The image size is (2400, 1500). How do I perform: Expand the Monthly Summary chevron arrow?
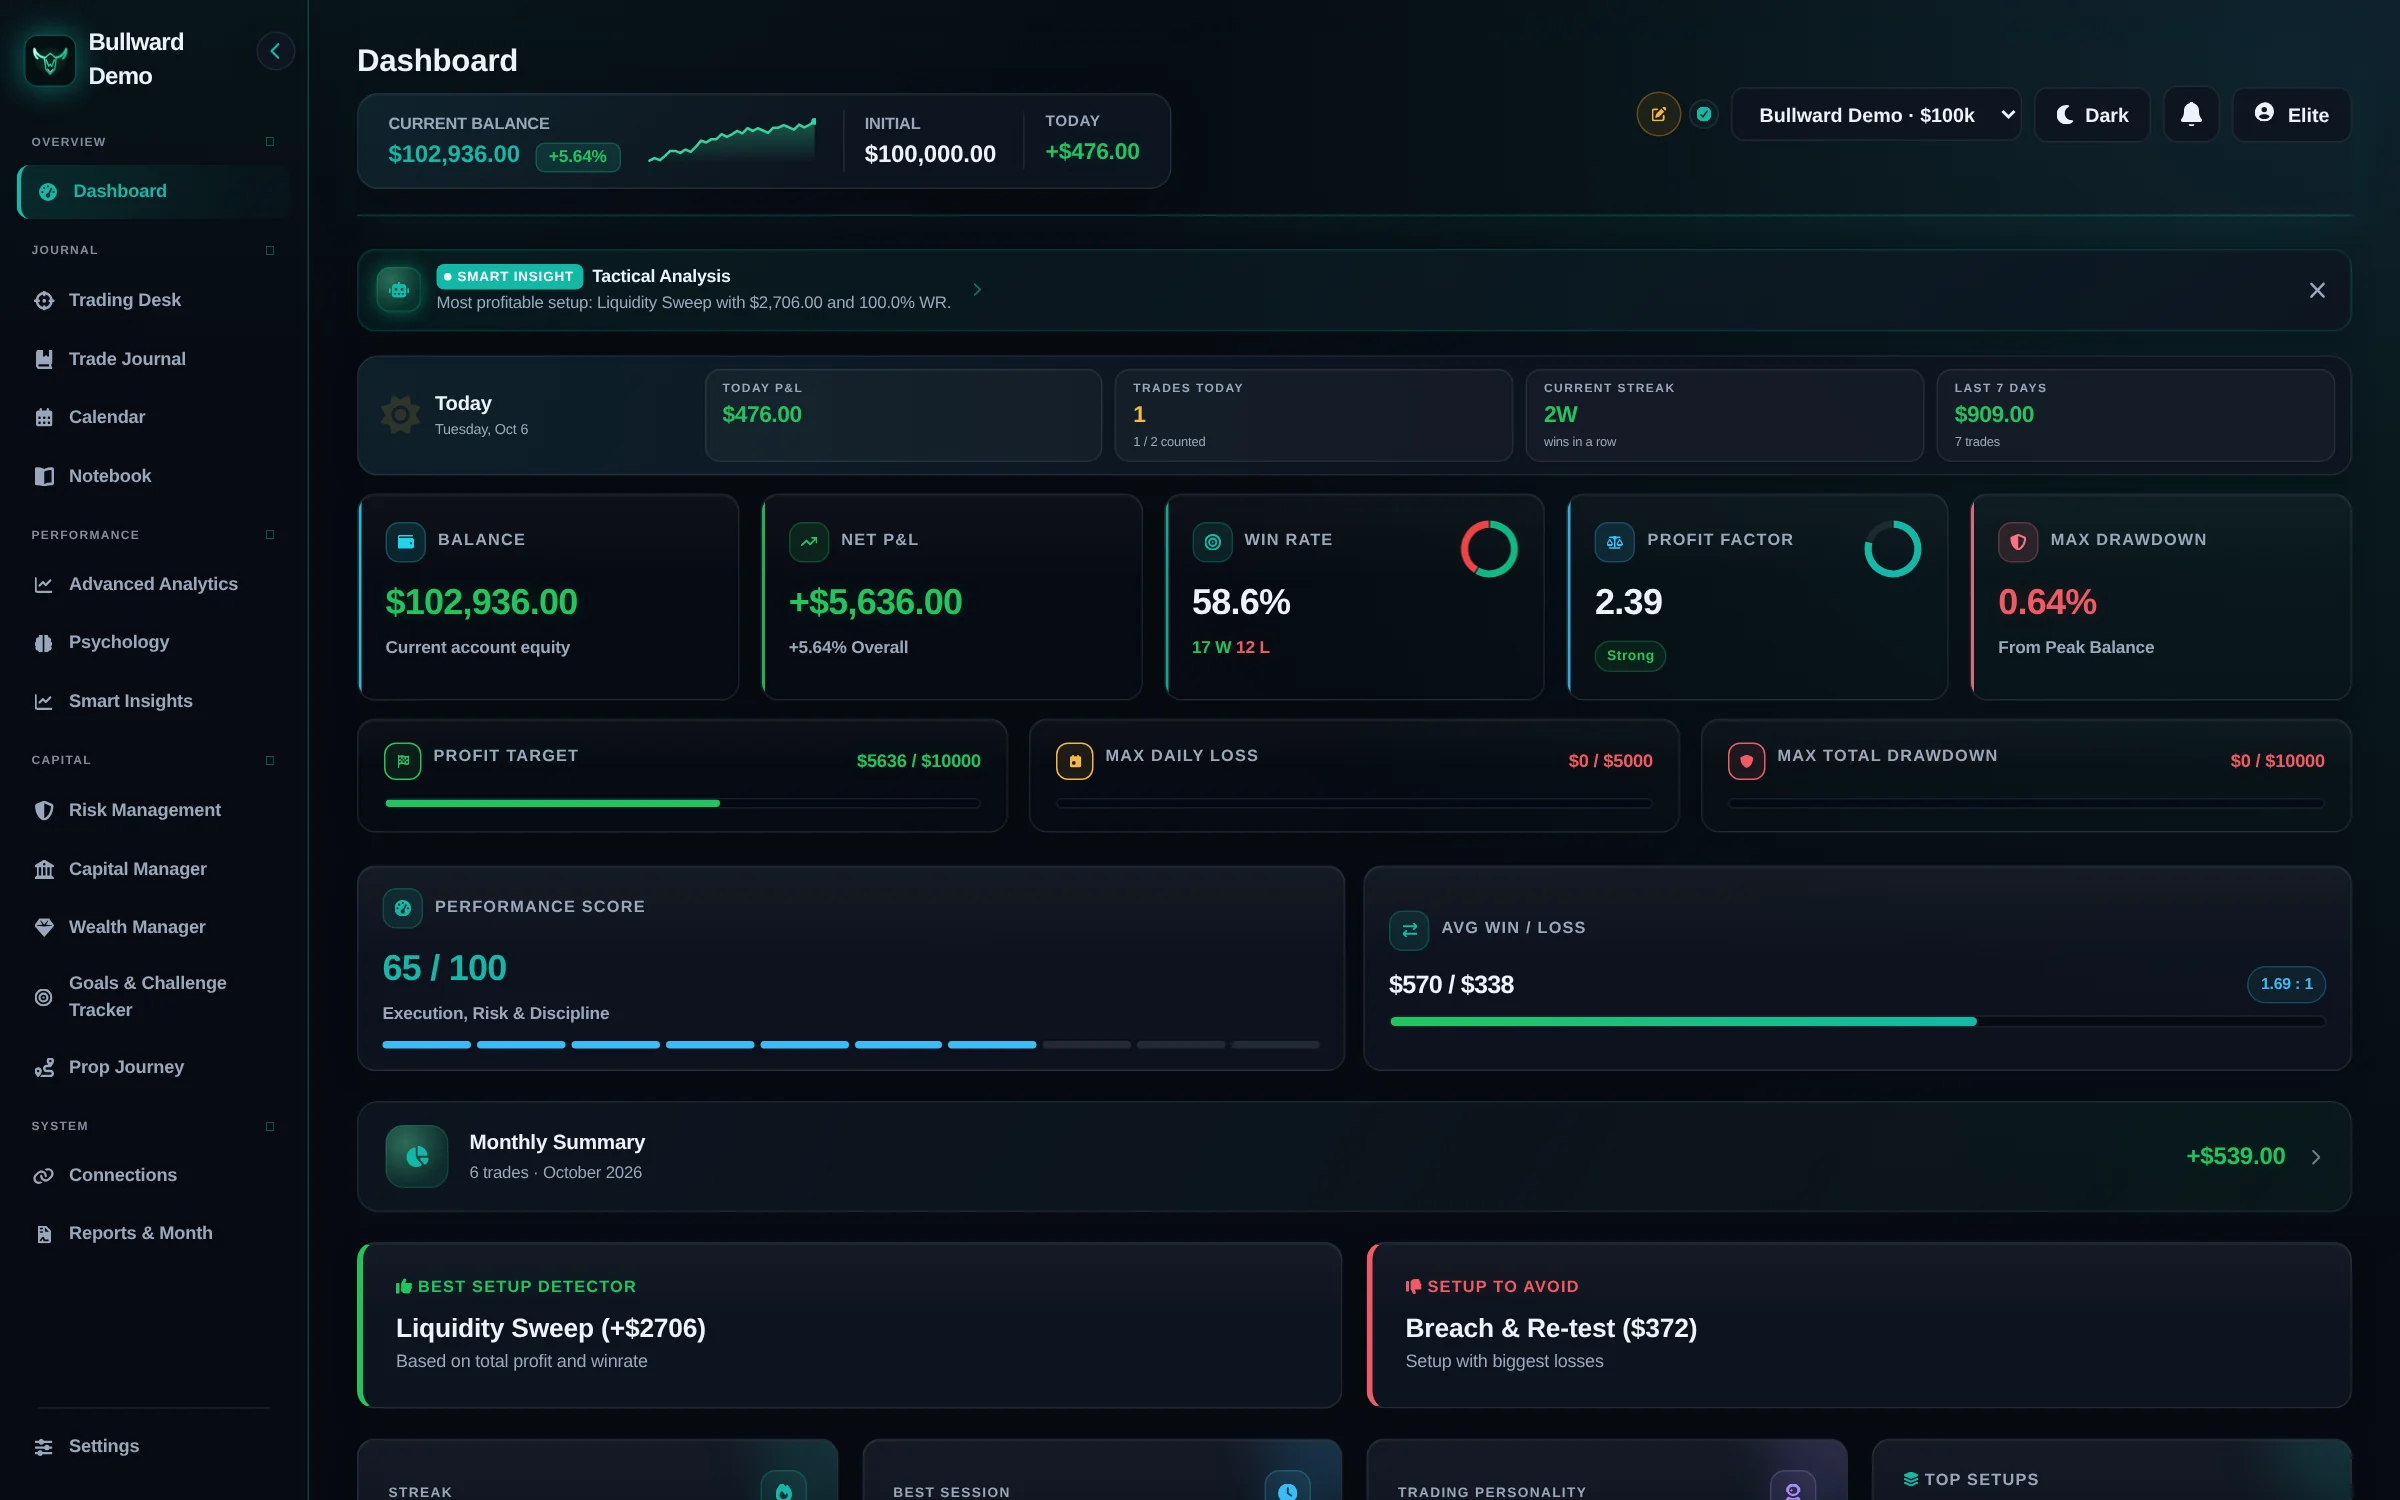coord(2316,1157)
